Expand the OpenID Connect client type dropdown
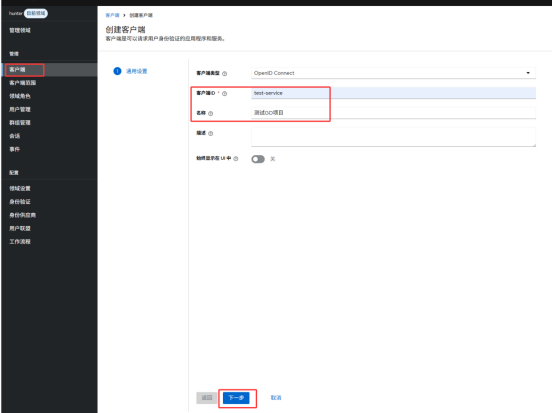Image resolution: width=553 pixels, height=413 pixels. (x=393, y=73)
